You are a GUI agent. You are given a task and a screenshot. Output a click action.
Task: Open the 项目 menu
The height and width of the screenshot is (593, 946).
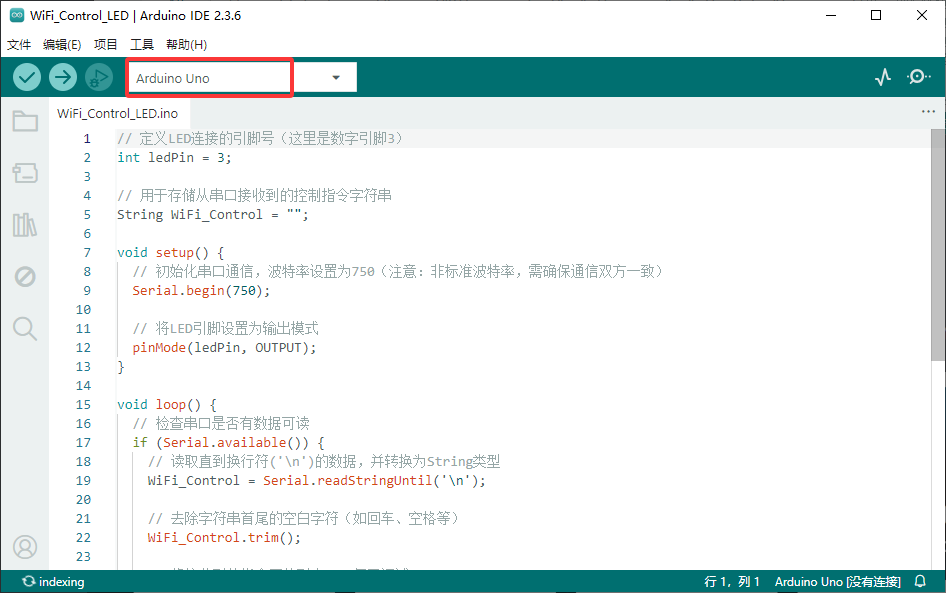[x=106, y=45]
